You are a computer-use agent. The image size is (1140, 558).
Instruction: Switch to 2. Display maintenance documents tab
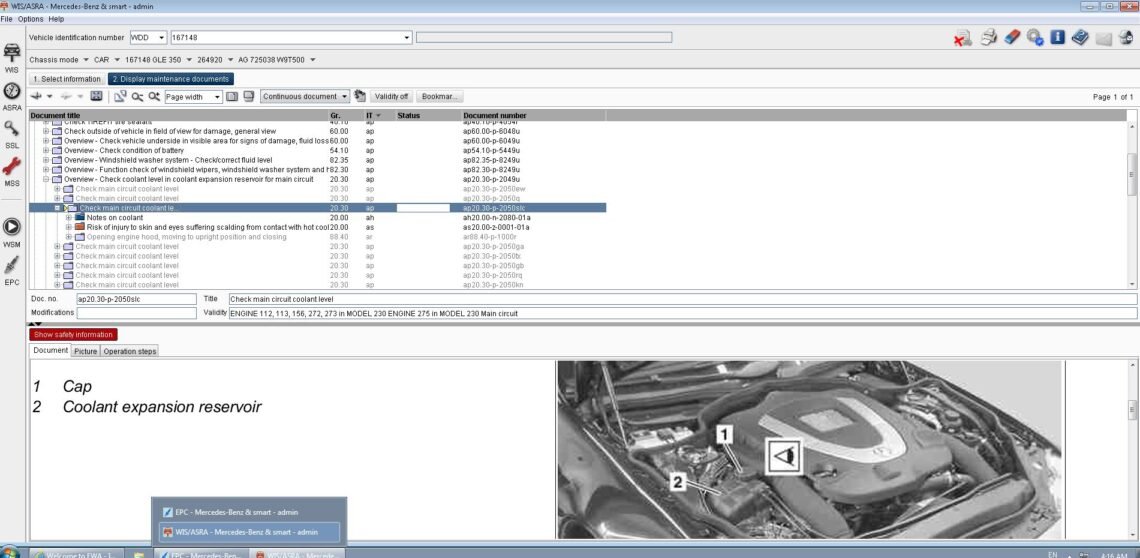coord(171,79)
